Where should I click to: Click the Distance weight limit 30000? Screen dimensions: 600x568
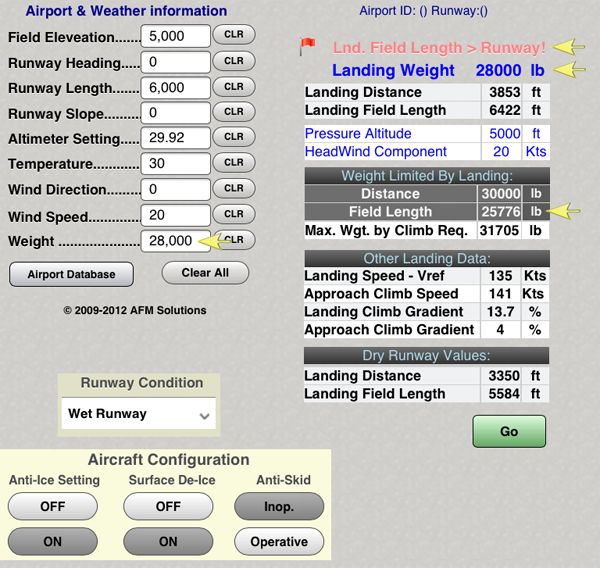pyautogui.click(x=501, y=194)
